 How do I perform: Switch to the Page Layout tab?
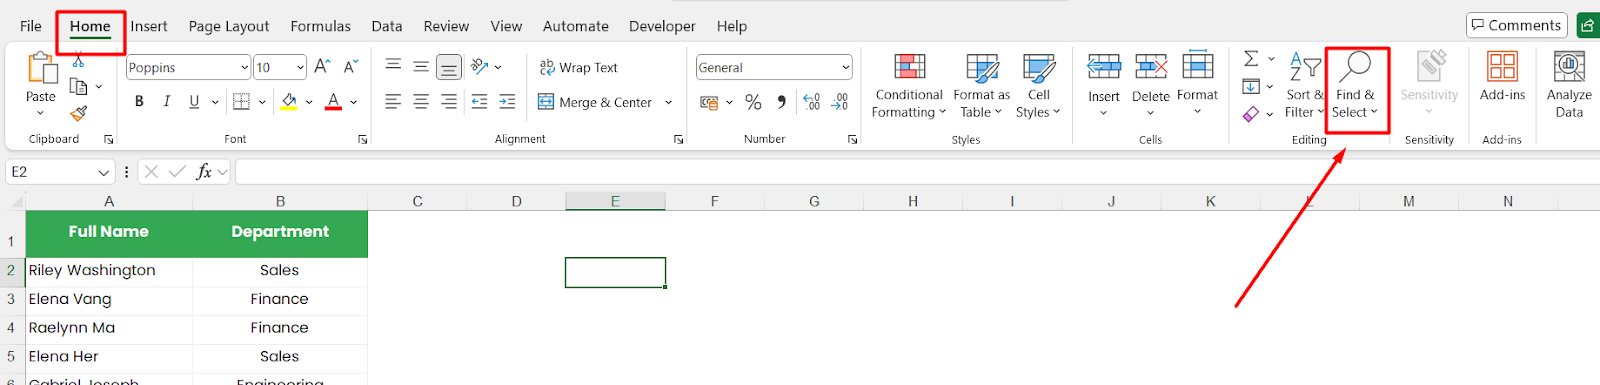point(229,26)
